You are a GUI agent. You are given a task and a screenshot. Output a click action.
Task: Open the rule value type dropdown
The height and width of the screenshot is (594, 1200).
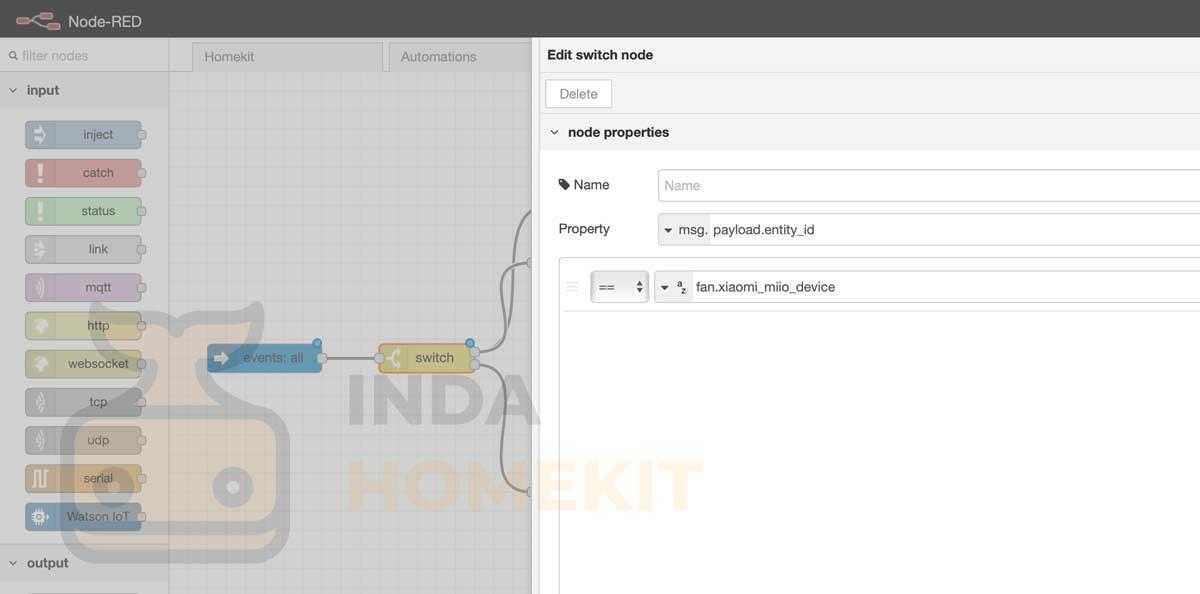(x=673, y=287)
